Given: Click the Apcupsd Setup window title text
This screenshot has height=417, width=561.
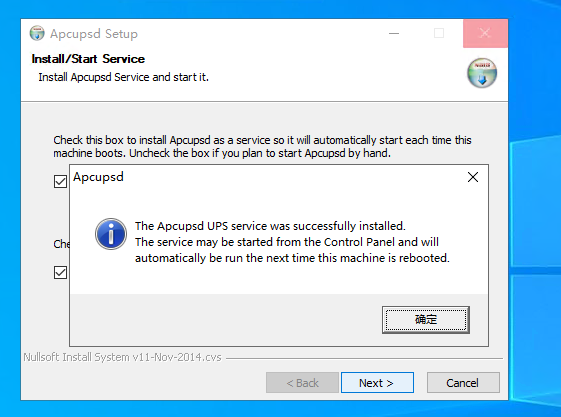Looking at the screenshot, I should 94,34.
